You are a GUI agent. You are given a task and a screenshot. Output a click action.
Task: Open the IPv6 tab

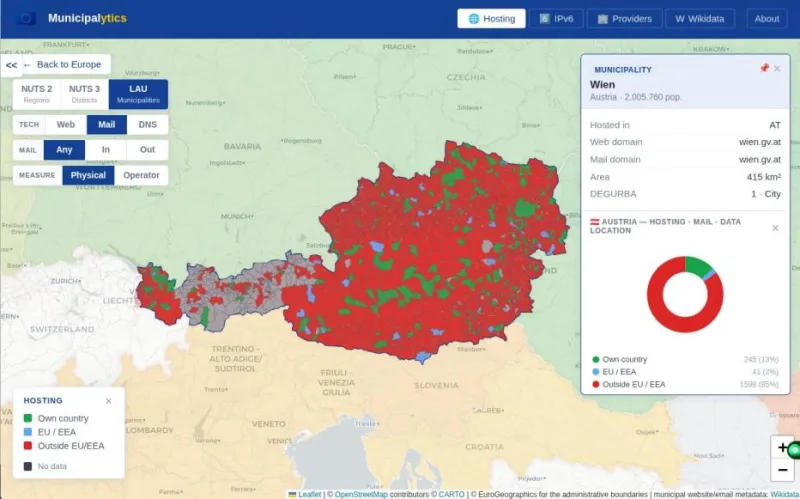[556, 18]
